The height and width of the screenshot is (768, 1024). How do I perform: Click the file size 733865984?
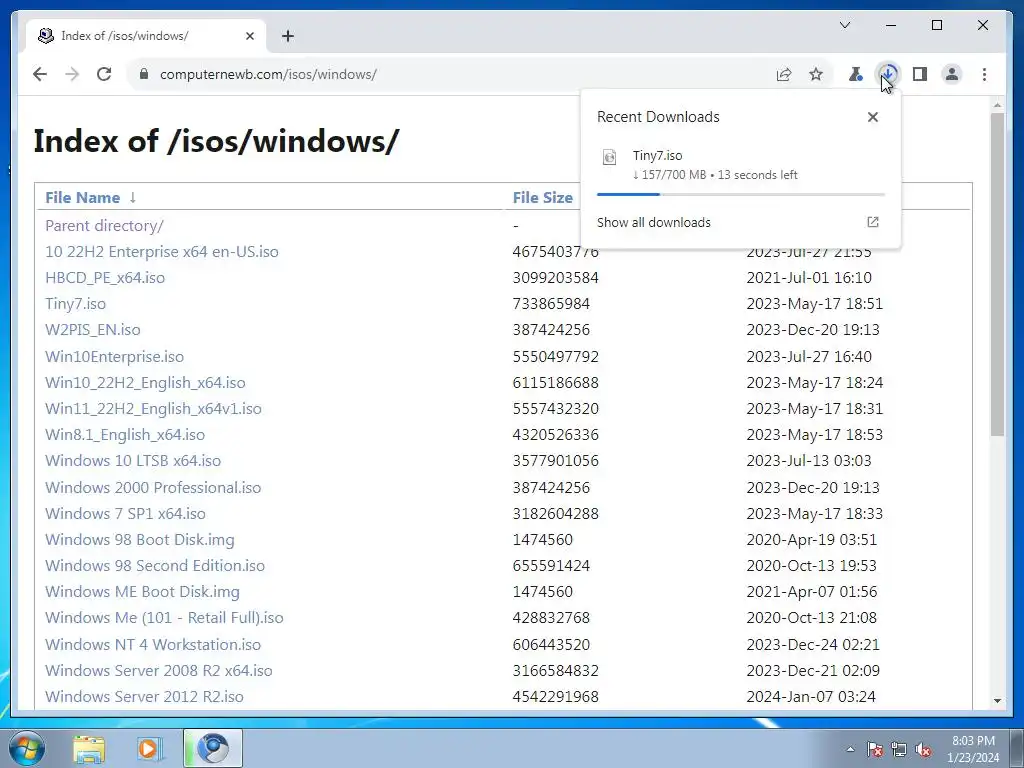(551, 304)
